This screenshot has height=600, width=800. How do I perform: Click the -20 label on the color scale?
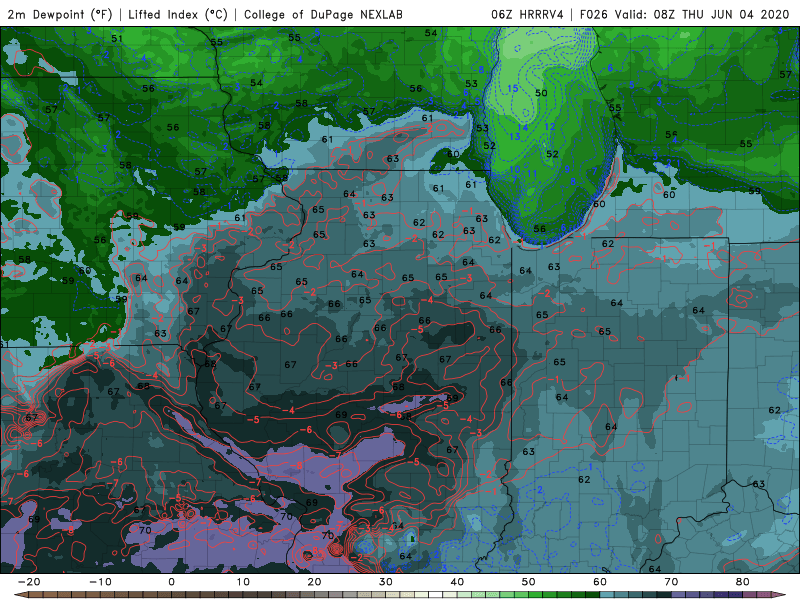pyautogui.click(x=29, y=582)
